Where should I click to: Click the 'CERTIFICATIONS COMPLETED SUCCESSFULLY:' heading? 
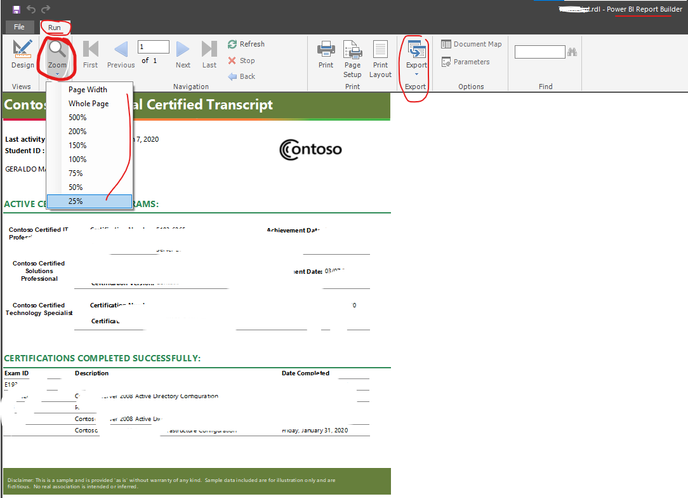click(x=102, y=358)
